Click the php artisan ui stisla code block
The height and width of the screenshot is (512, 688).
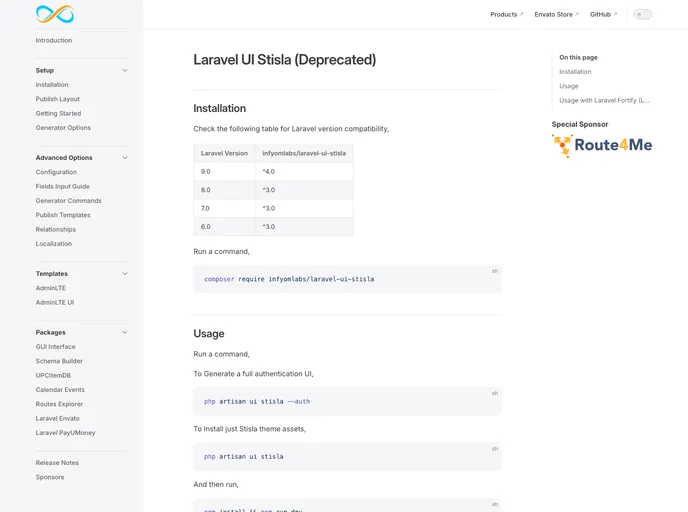(347, 456)
